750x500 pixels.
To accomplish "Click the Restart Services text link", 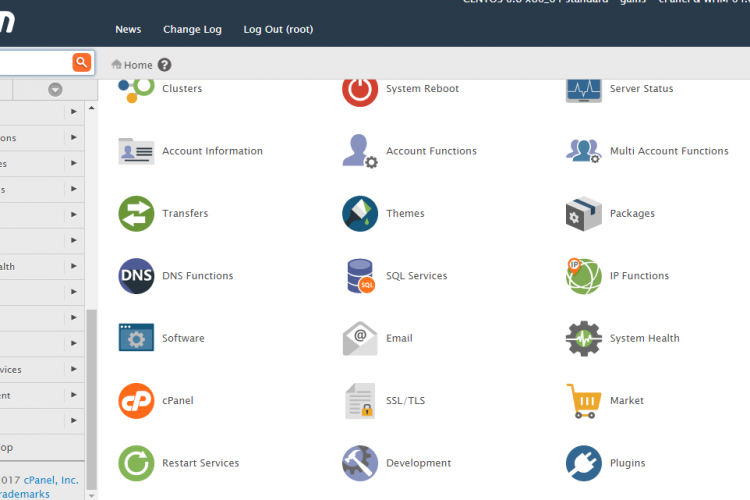I will click(200, 463).
